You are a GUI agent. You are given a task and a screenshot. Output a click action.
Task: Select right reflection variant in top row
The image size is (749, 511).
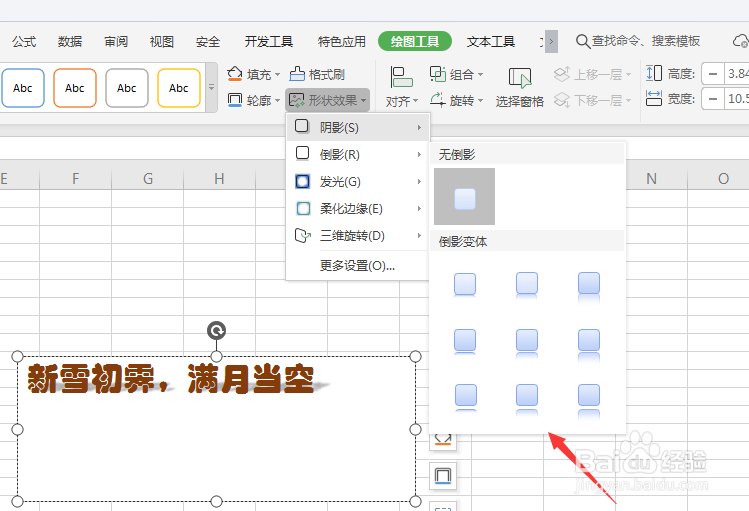click(589, 285)
